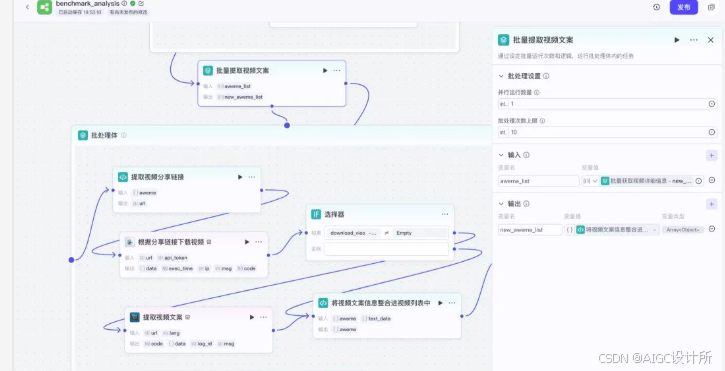Go back using the header arrow
The width and height of the screenshot is (725, 371).
27,7
